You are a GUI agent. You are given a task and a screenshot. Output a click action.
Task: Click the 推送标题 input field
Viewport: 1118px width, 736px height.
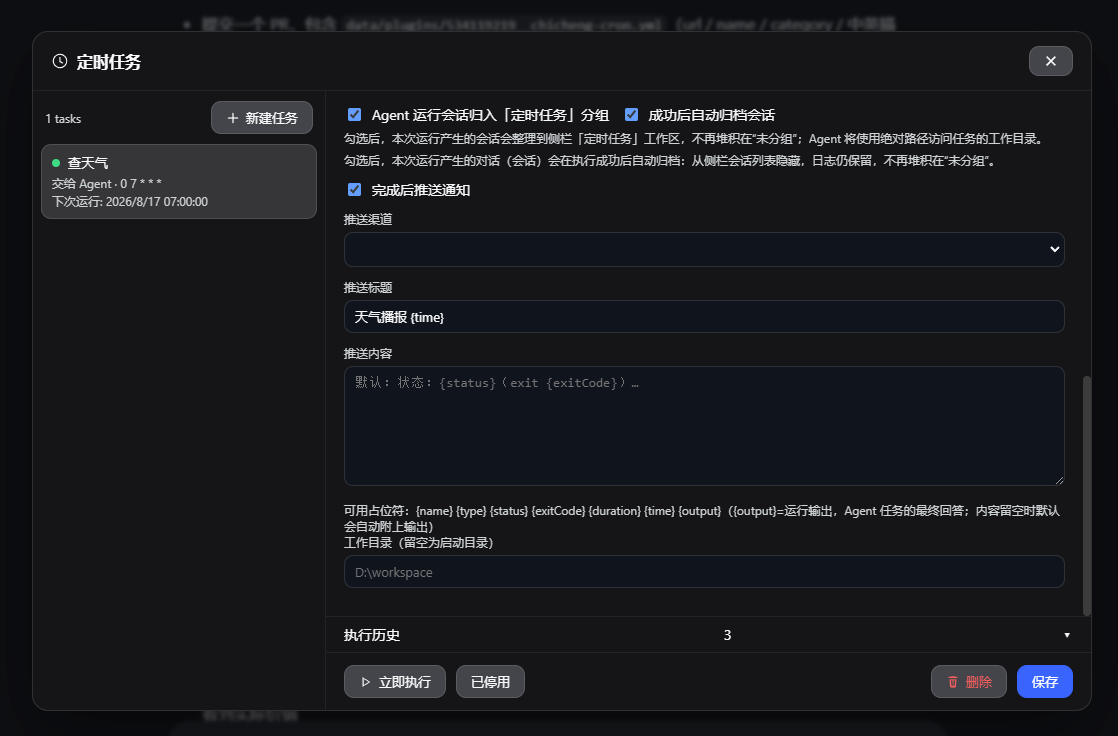[704, 317]
